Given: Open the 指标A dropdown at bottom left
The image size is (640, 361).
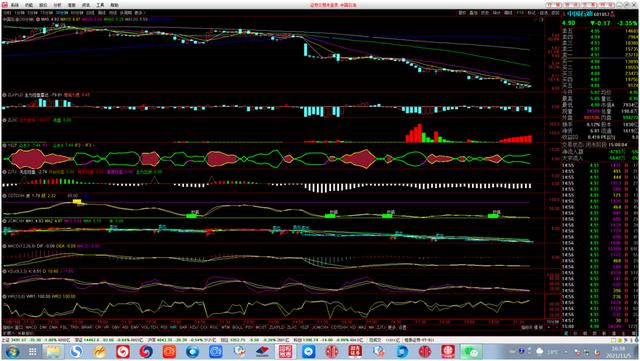Looking at the screenshot, I should click(x=7, y=327).
